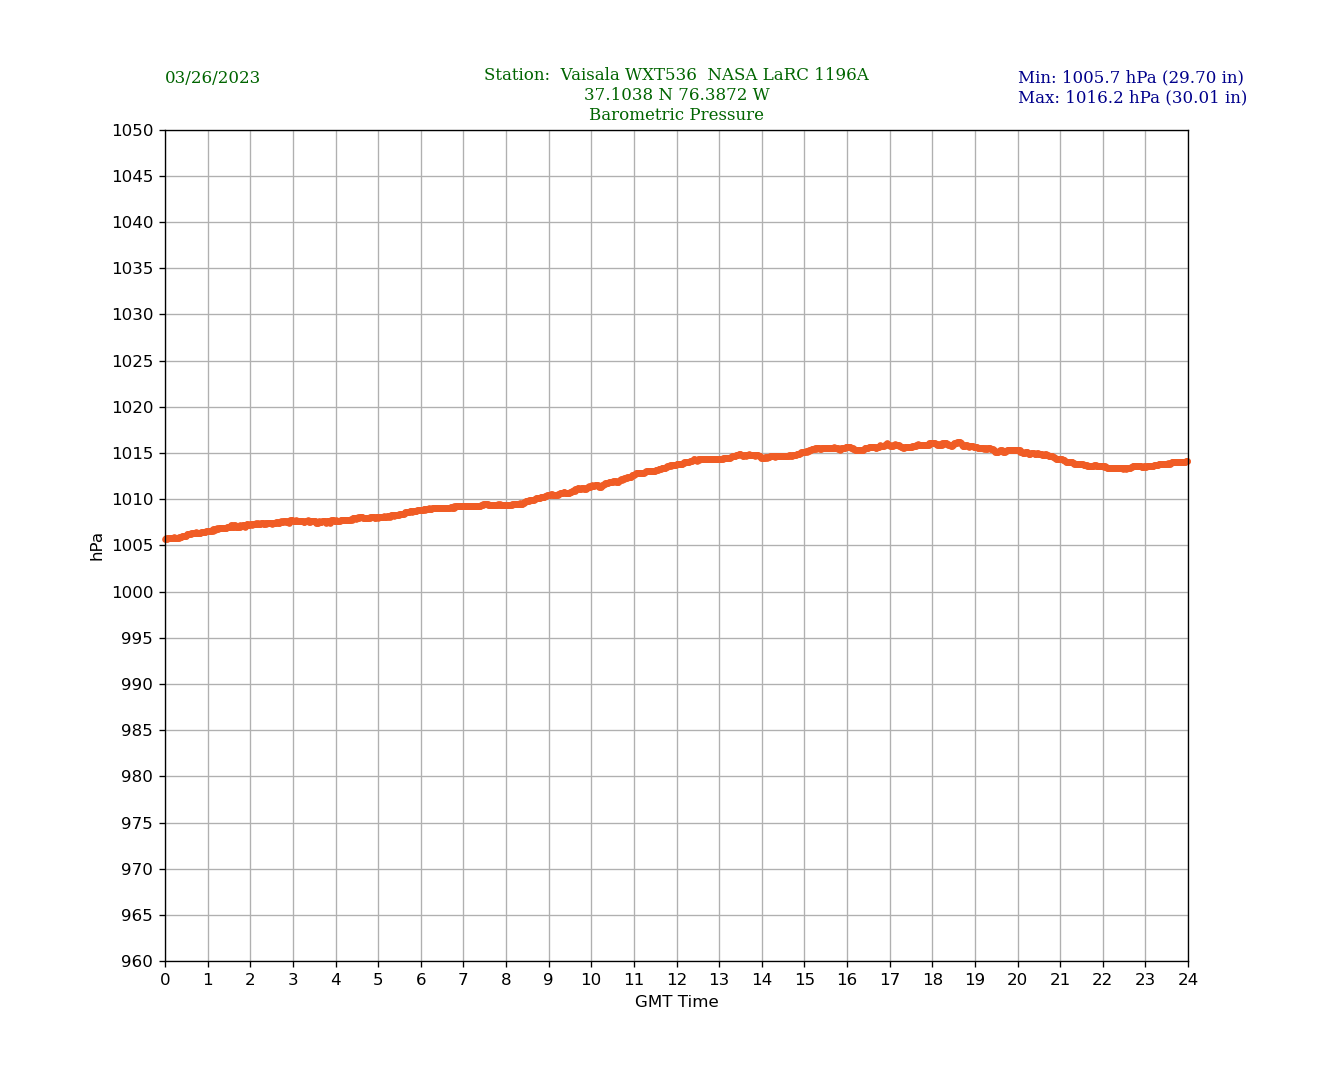Click the orange pressure line at hour 24
Screen dimensions: 1320x1080
(x=1186, y=462)
